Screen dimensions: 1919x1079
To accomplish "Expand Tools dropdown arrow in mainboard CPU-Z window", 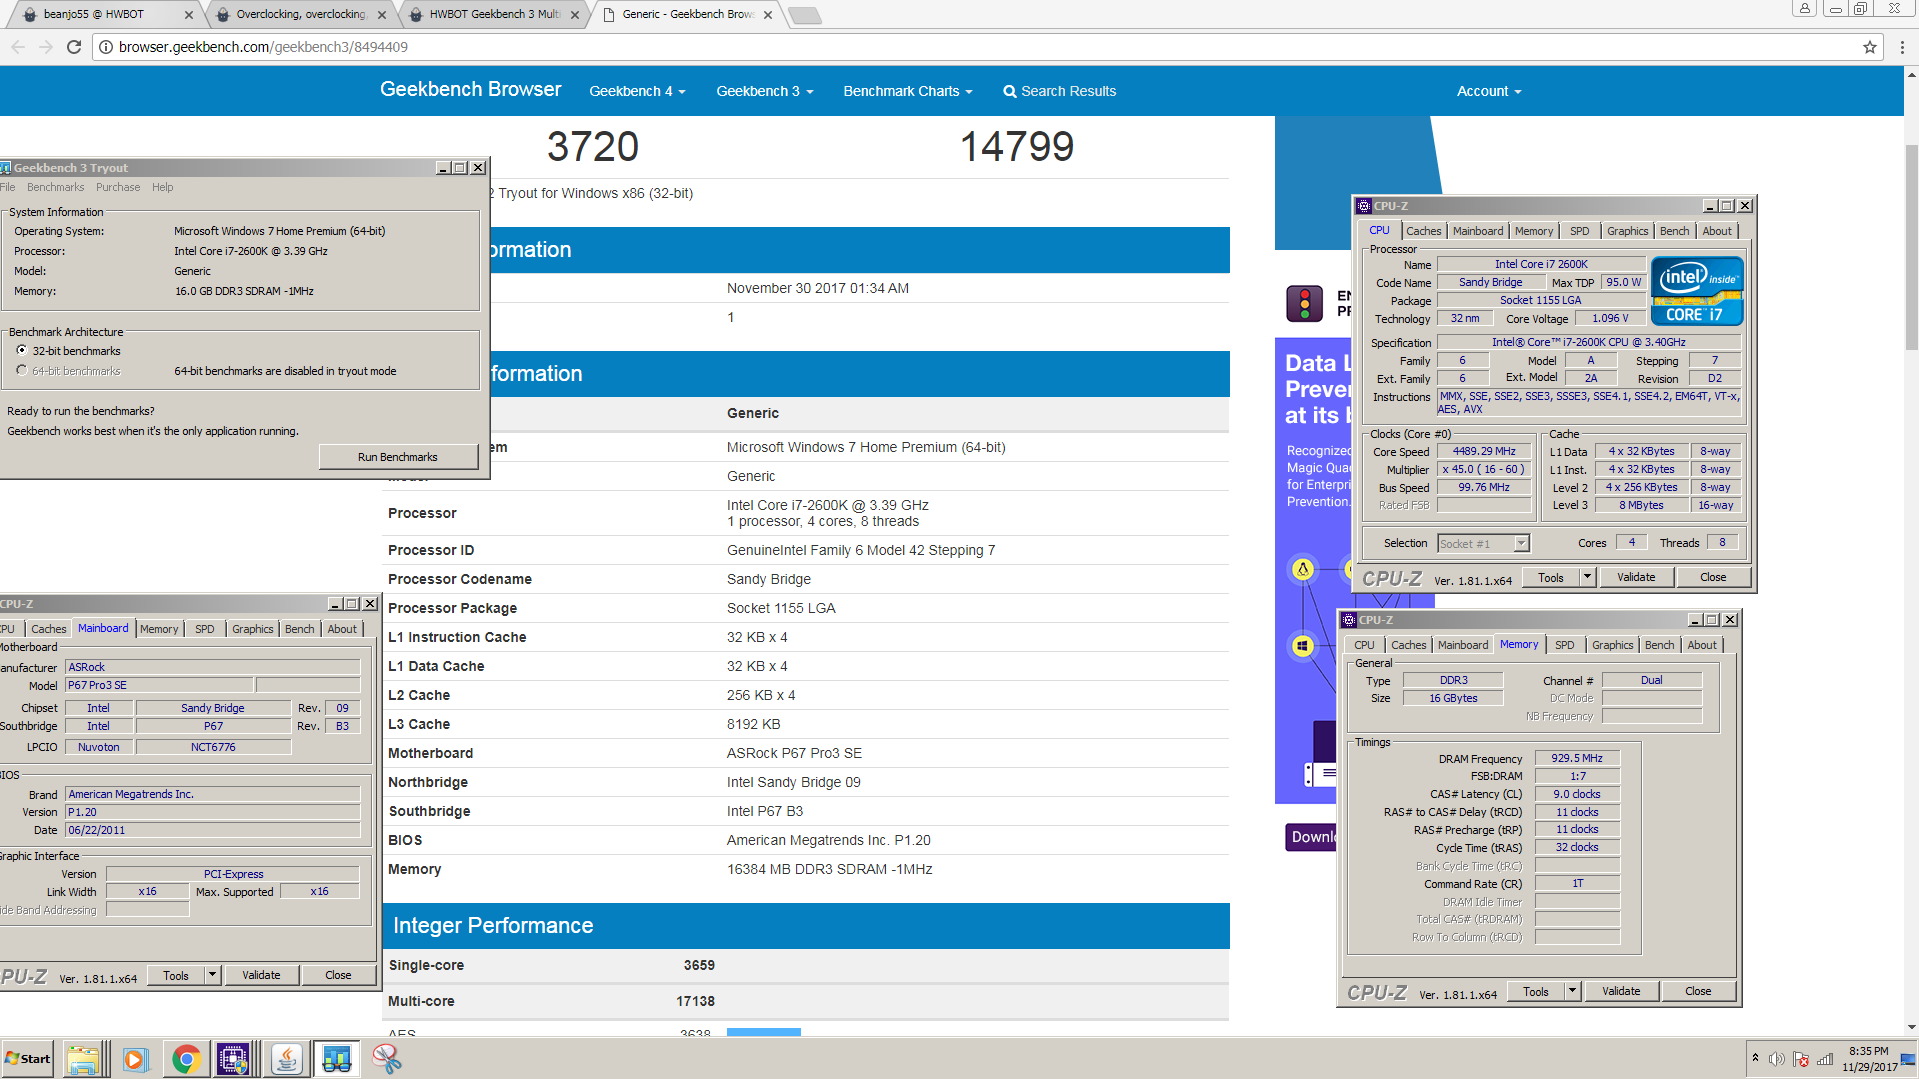I will [212, 975].
